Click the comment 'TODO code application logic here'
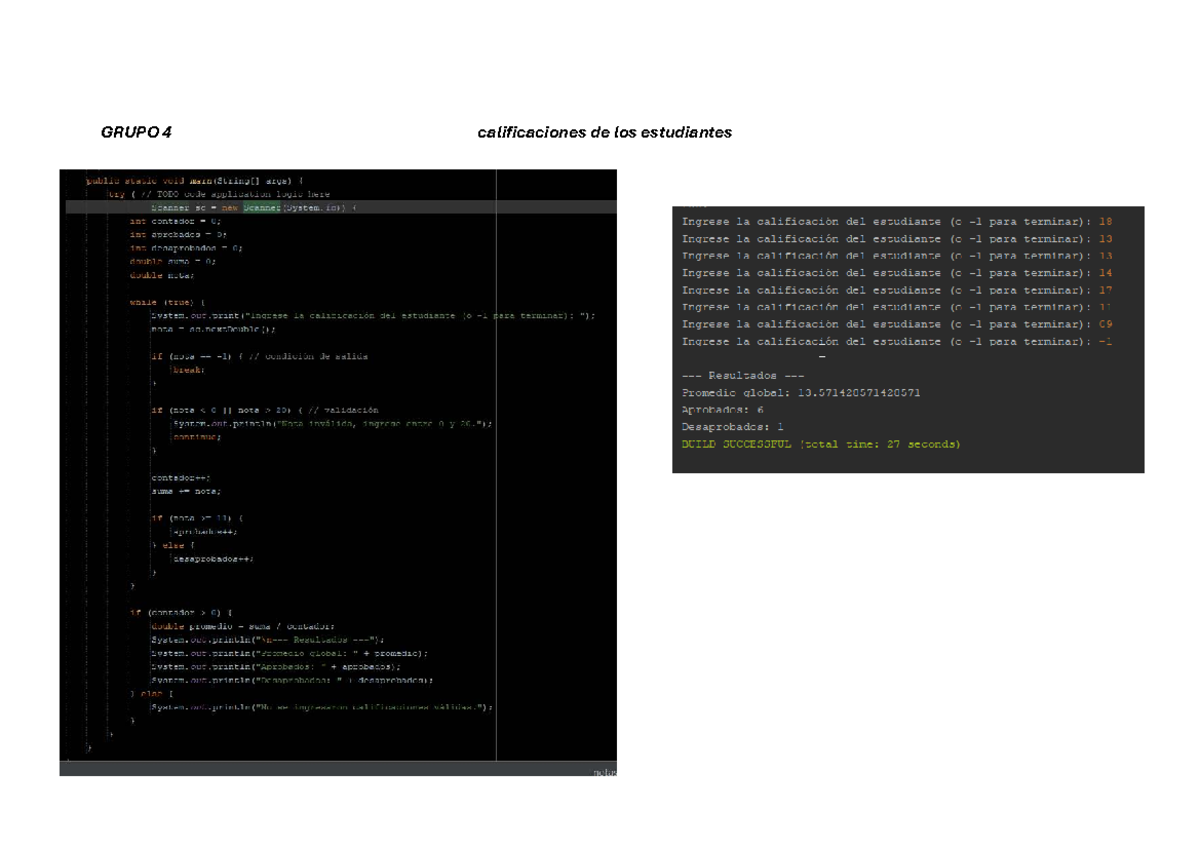 (x=243, y=194)
